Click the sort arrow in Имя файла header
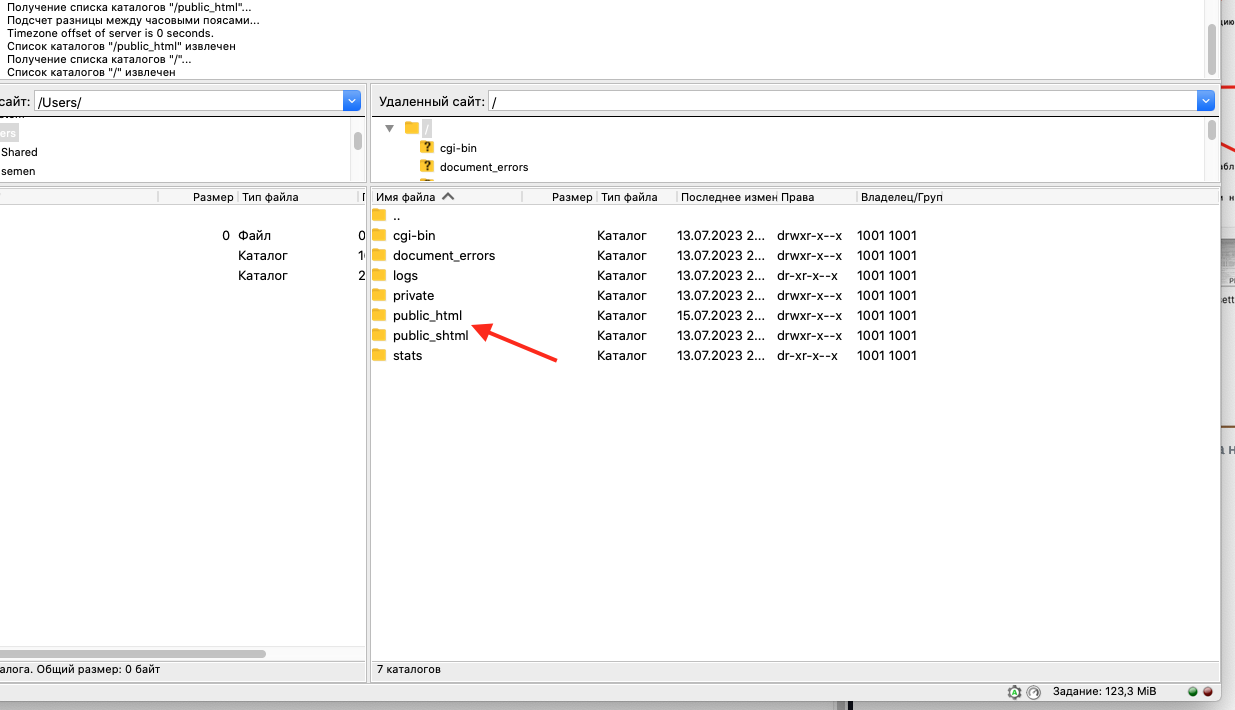Viewport: 1235px width, 710px height. pyautogui.click(x=448, y=196)
